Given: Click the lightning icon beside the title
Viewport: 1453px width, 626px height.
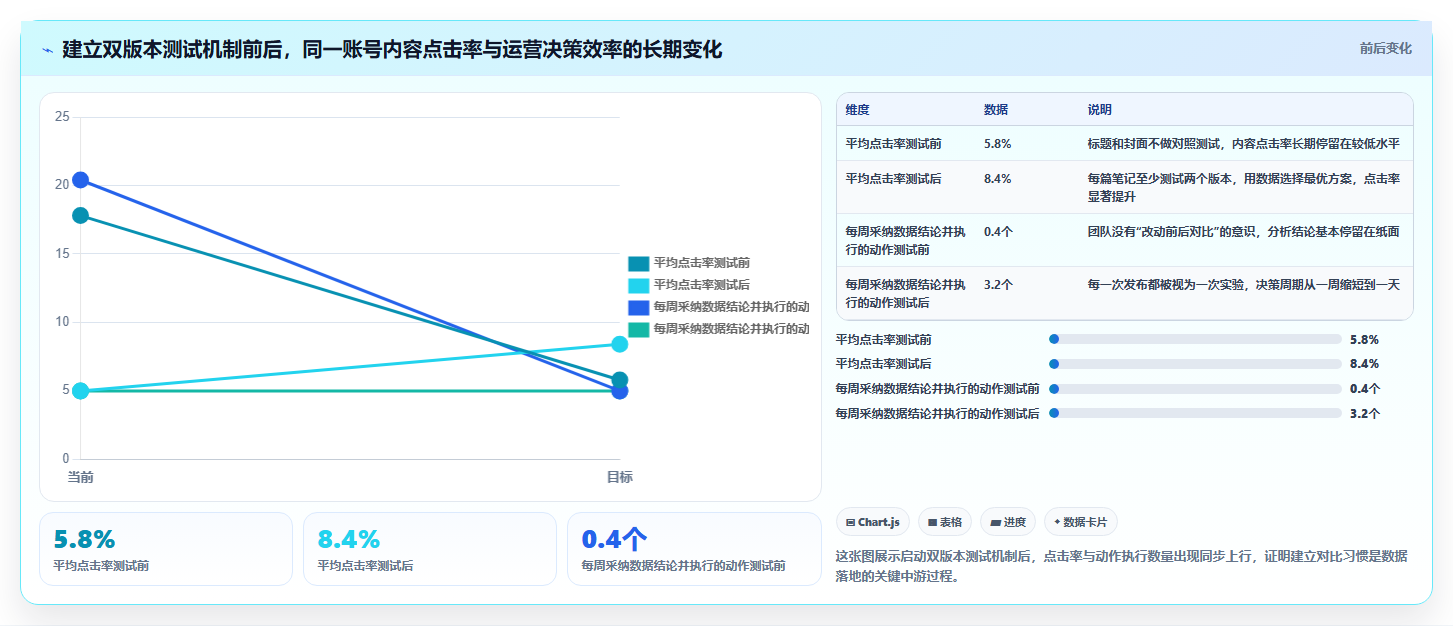Looking at the screenshot, I should point(47,50).
